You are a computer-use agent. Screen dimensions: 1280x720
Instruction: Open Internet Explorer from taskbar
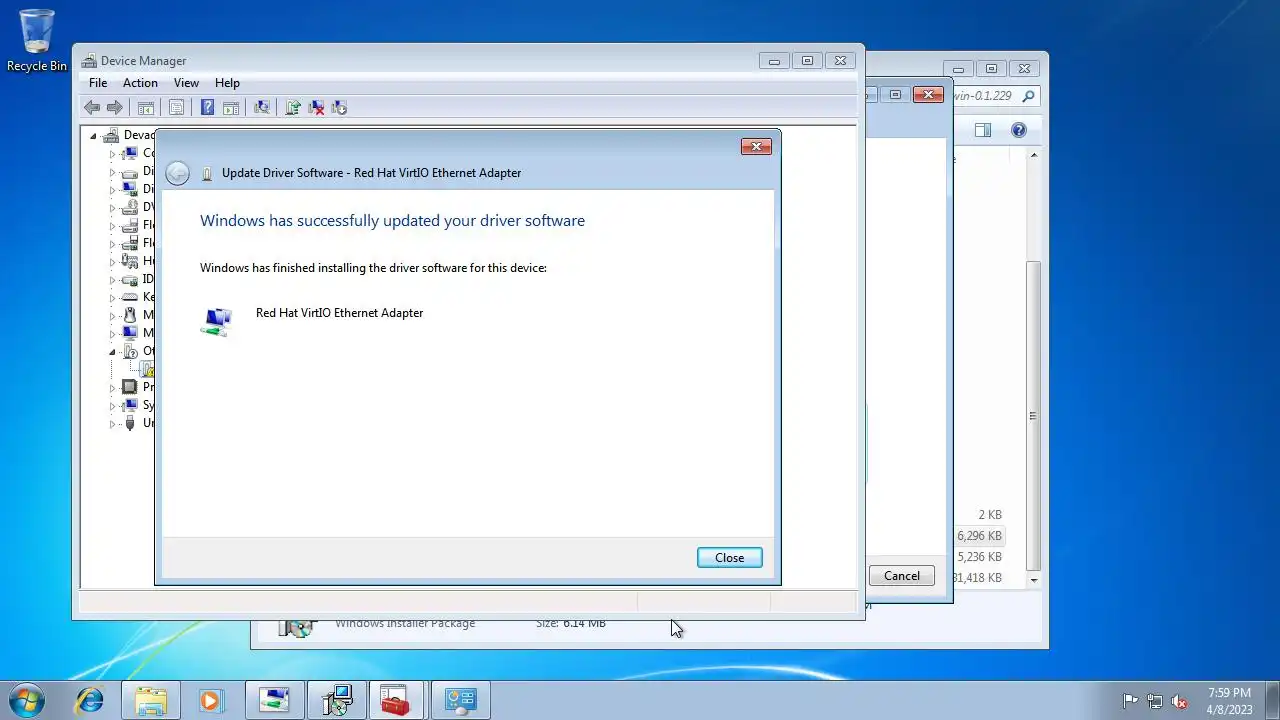(x=90, y=700)
